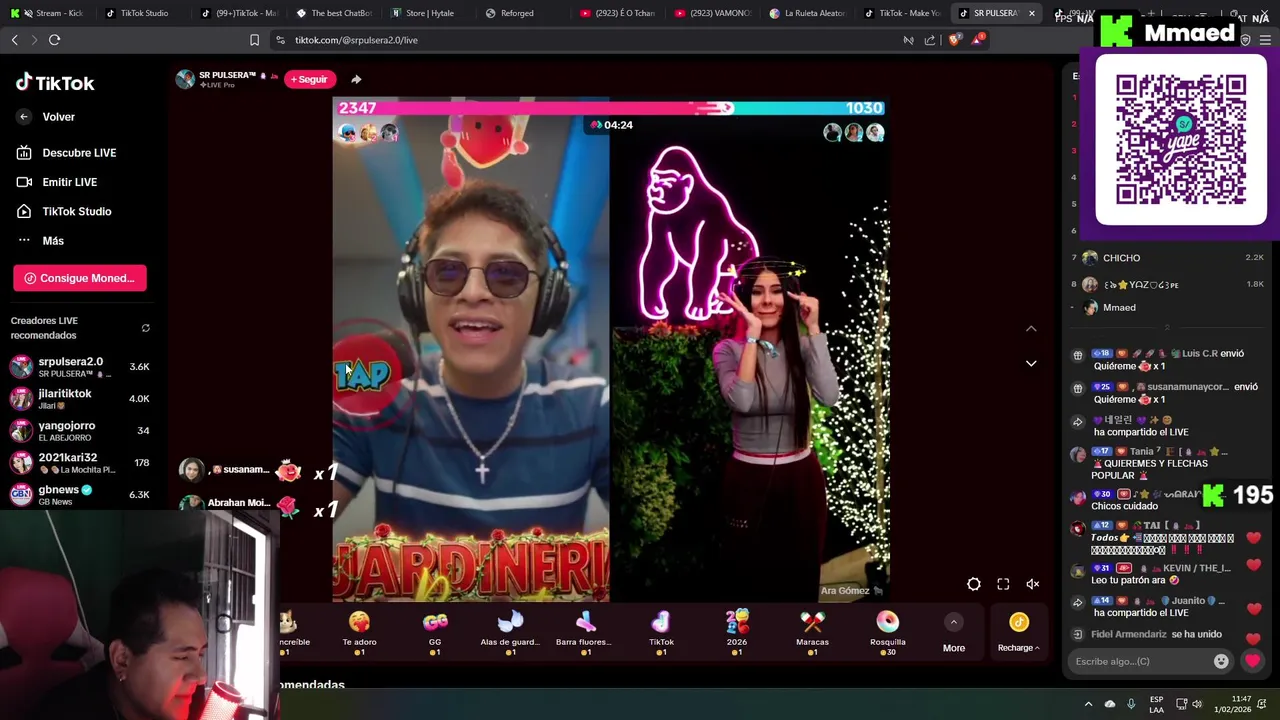Send the Maracas gift
This screenshot has height=720, width=1280.
(x=812, y=633)
